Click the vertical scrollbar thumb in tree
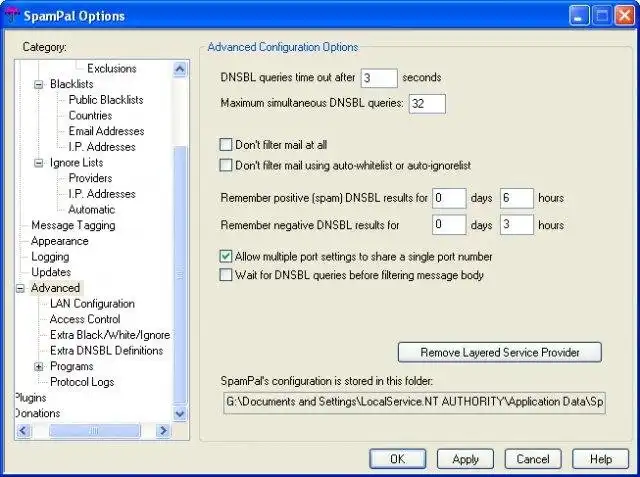 point(180,275)
